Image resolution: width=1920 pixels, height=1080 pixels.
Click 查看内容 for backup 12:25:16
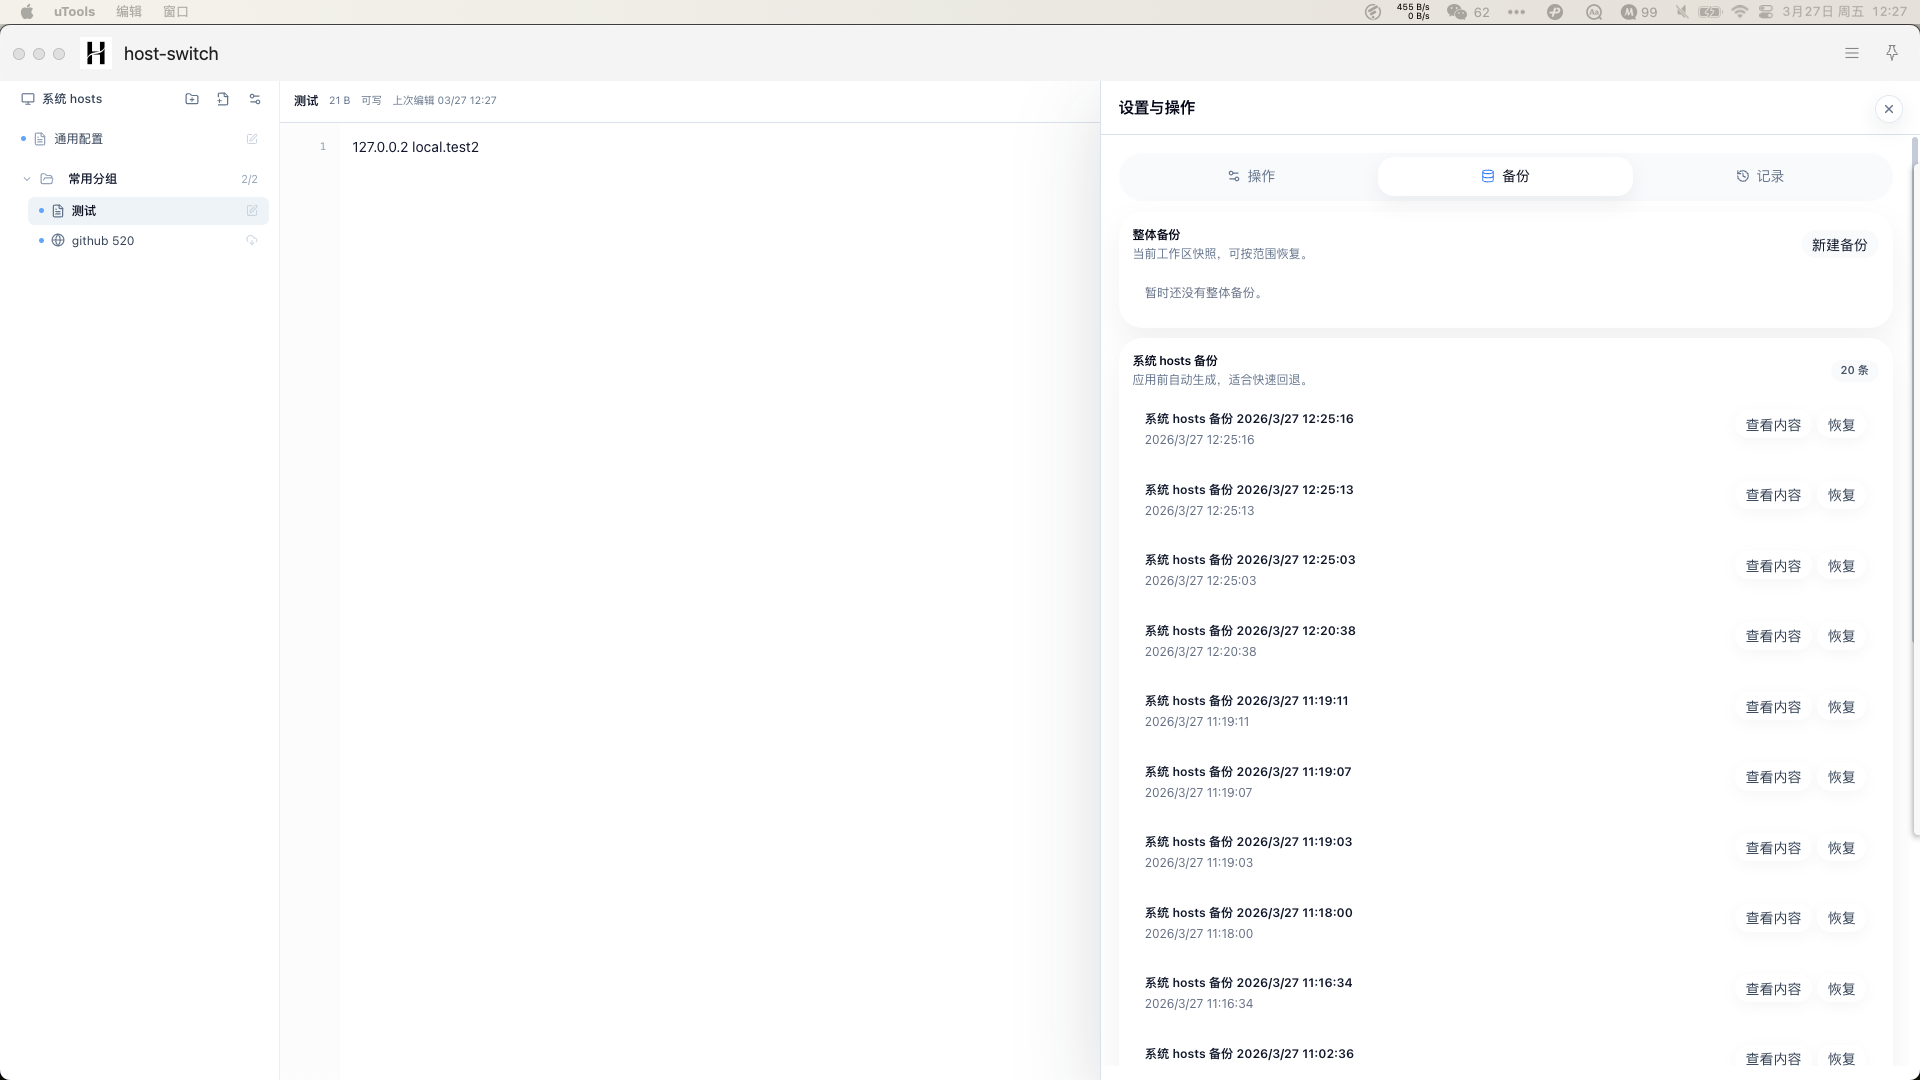(1772, 425)
